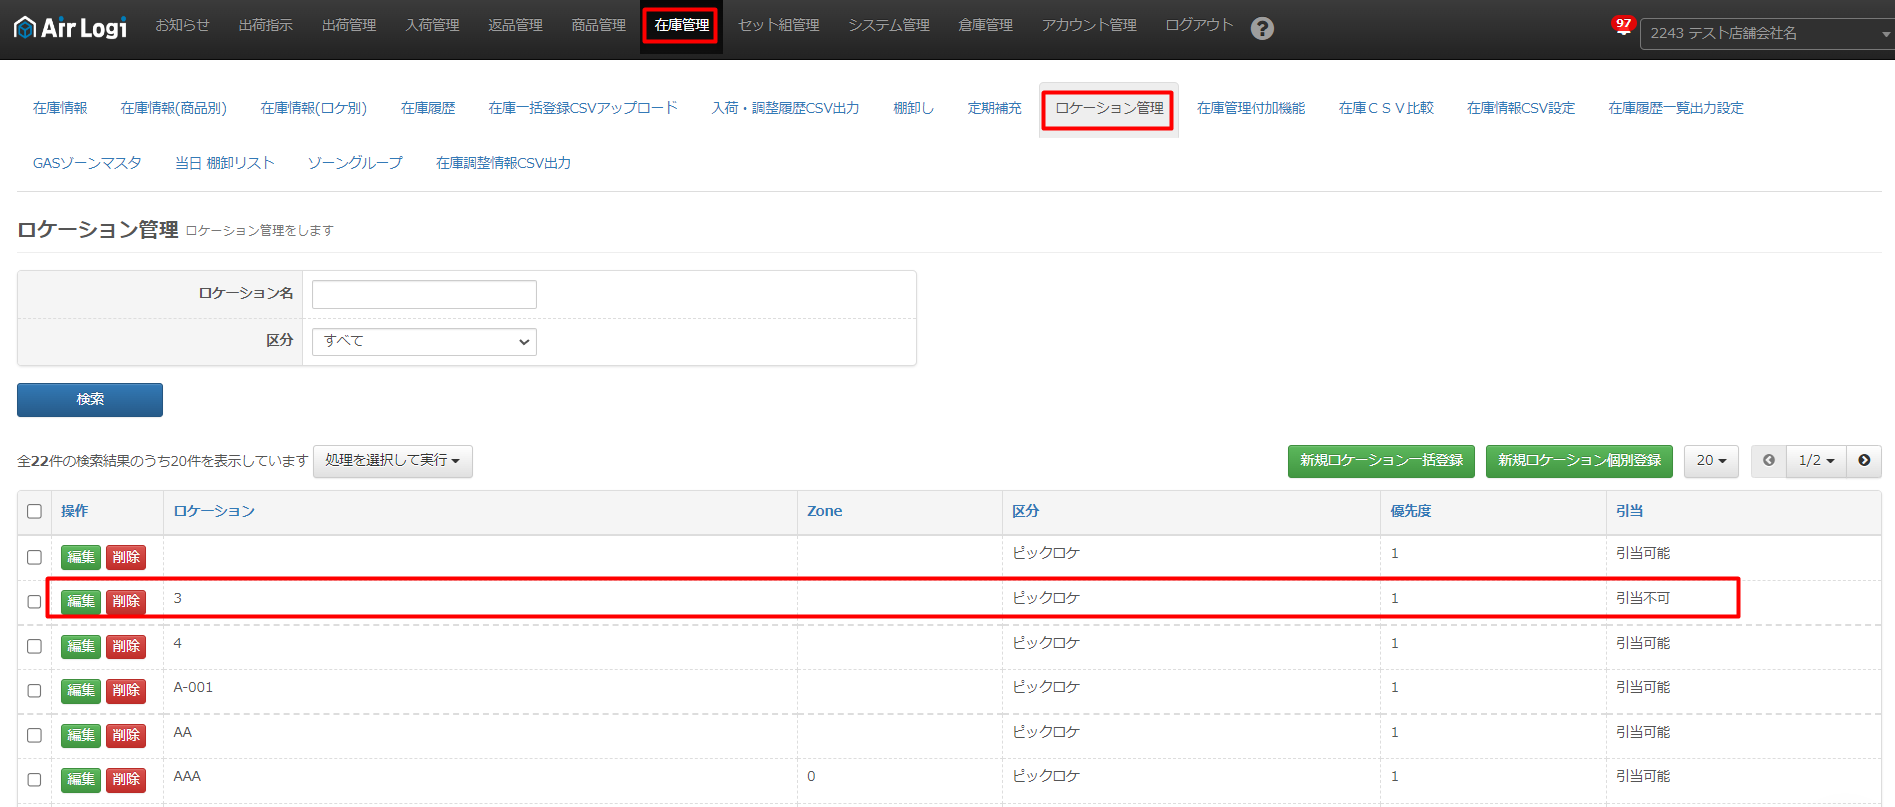1895x807 pixels.
Task: Open the 出荷指示 menu
Action: (265, 25)
